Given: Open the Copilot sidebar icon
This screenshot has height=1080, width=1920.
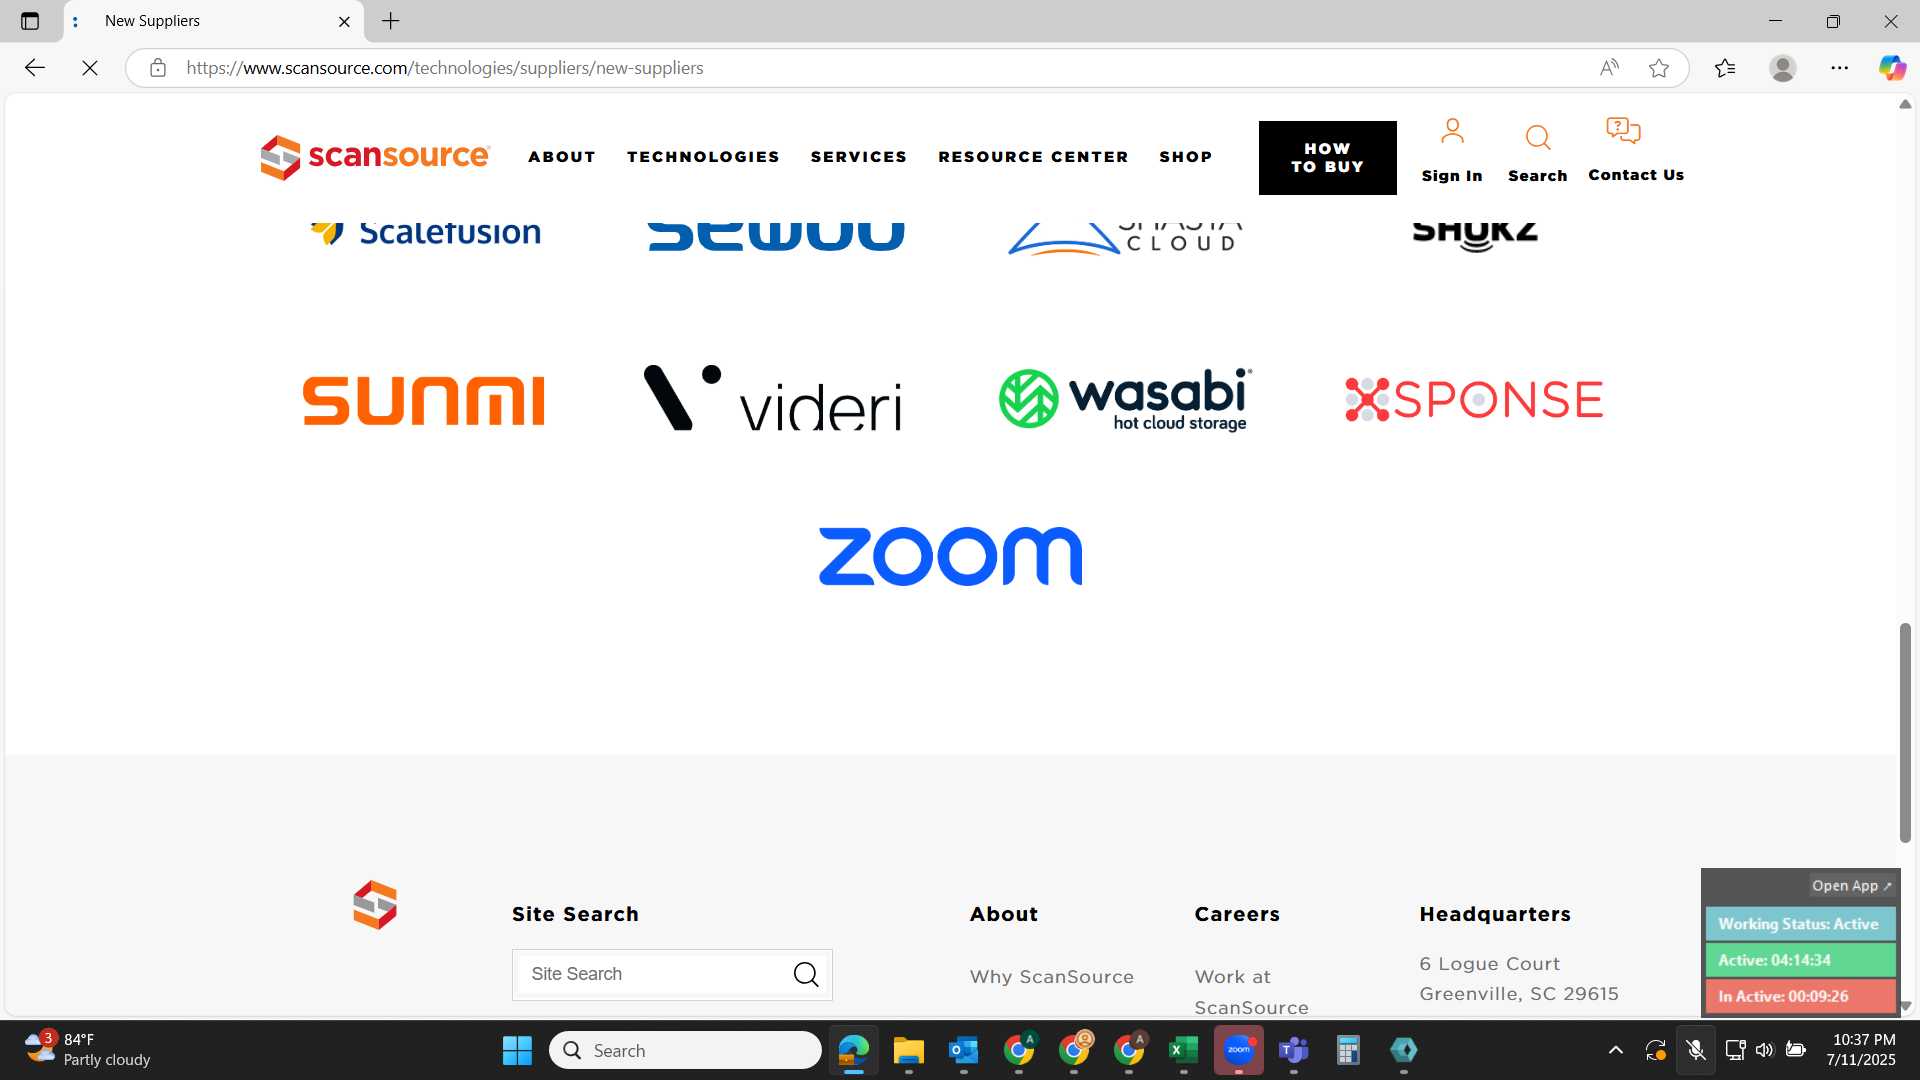Looking at the screenshot, I should pos(1892,68).
